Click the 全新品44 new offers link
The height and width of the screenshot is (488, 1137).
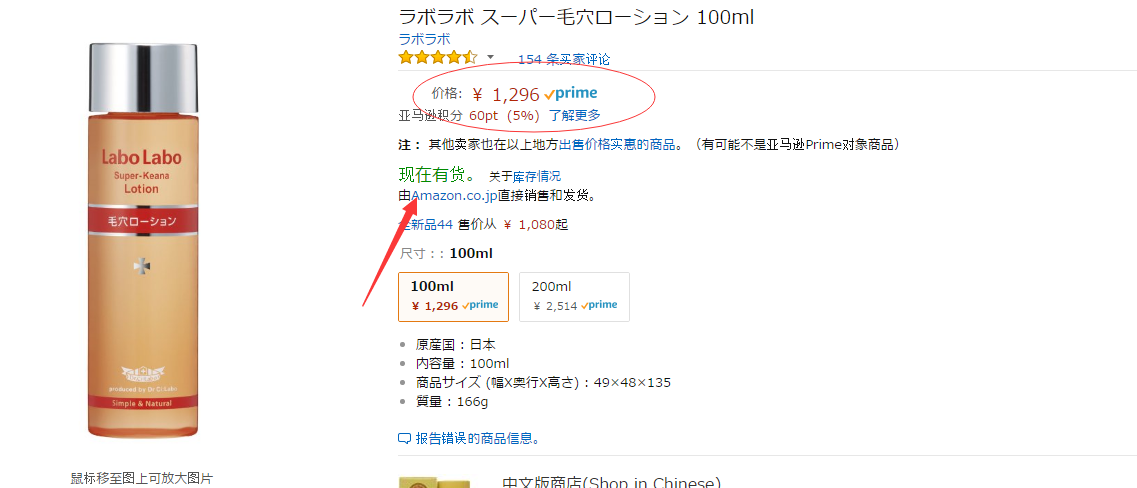tap(426, 225)
